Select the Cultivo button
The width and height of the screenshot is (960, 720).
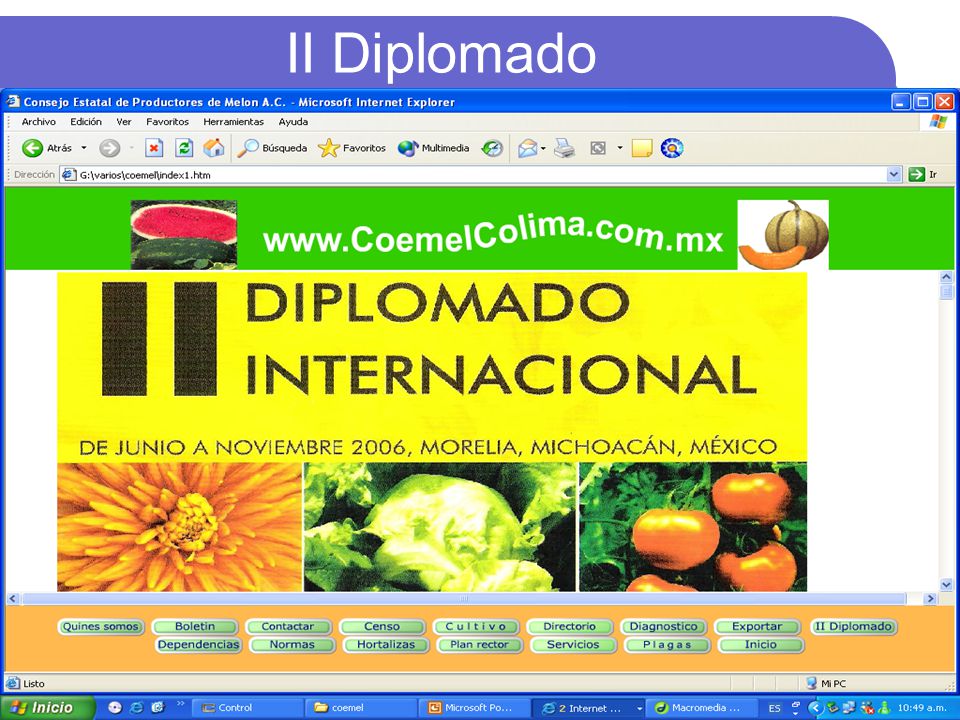476,626
